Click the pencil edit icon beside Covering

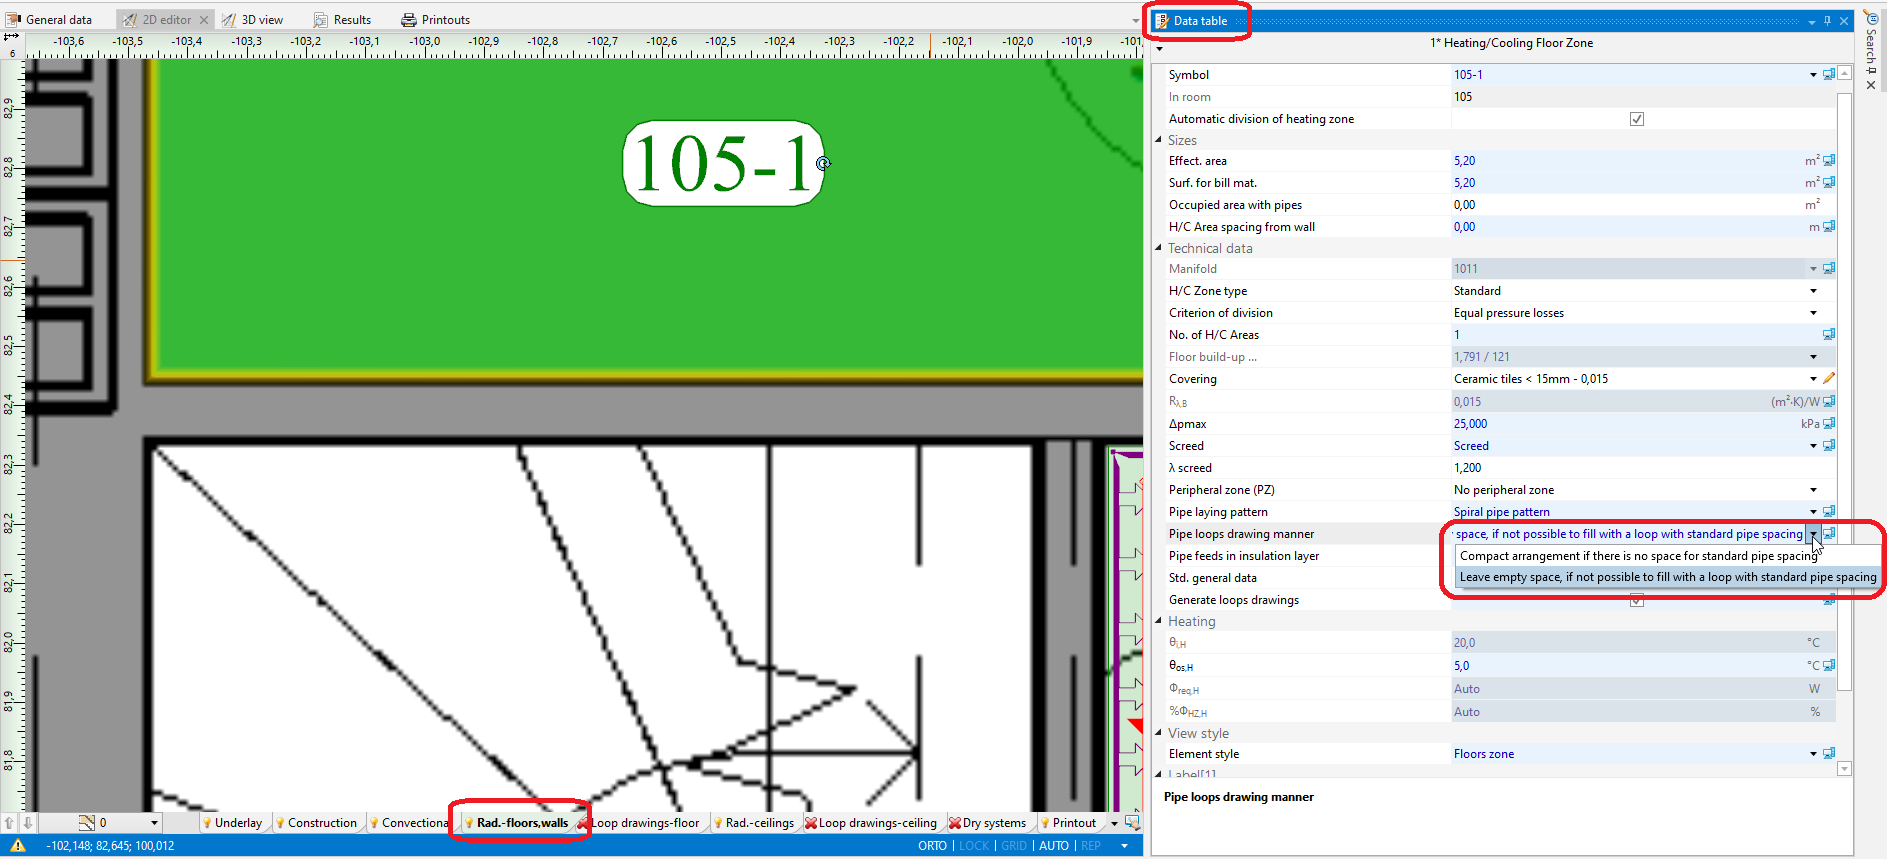[1829, 379]
